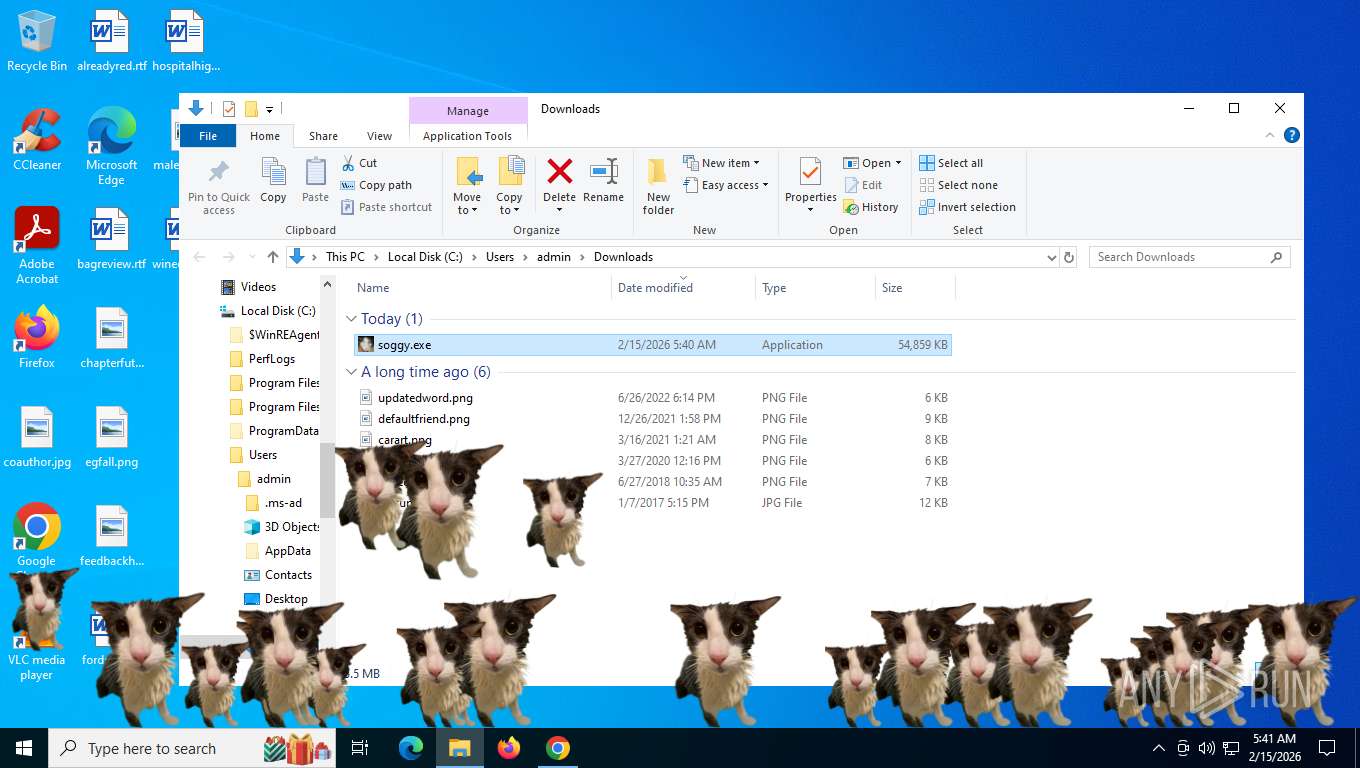Click Local Disk (C:) in breadcrumb

point(425,257)
